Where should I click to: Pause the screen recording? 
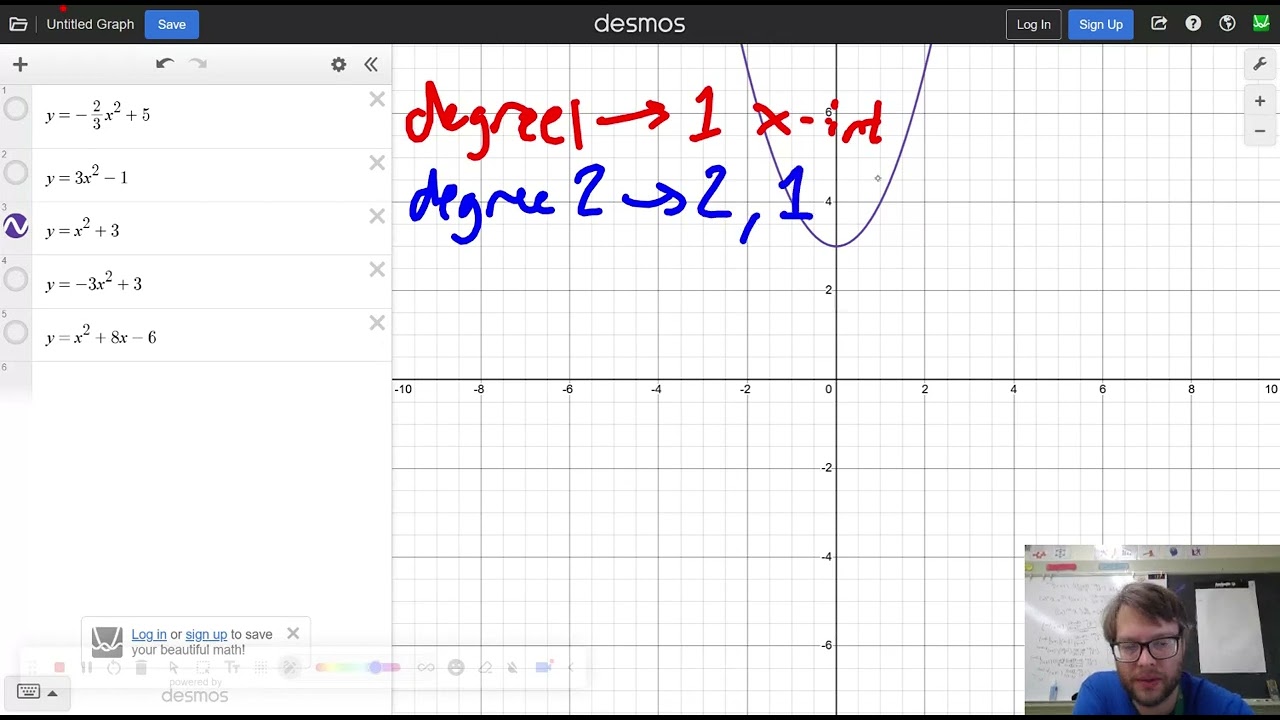pyautogui.click(x=87, y=668)
